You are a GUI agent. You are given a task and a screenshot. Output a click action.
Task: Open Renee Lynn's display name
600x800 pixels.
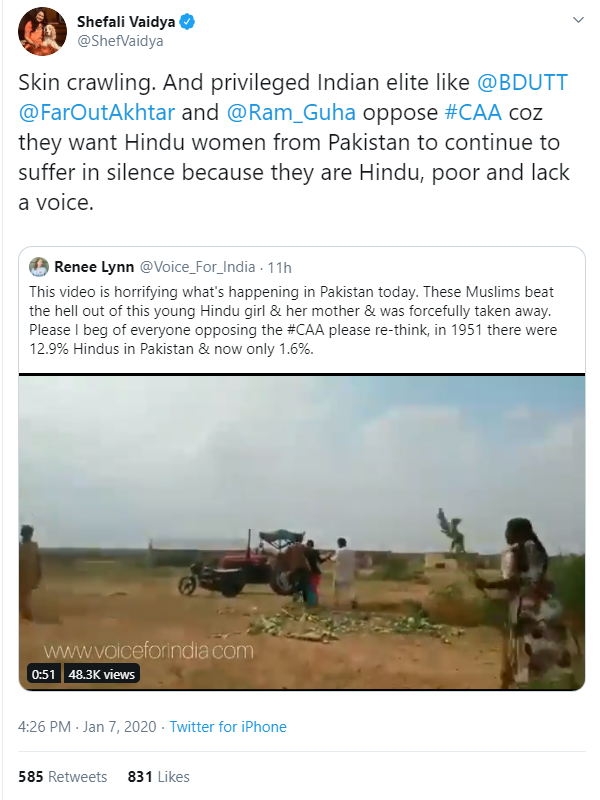pyautogui.click(x=94, y=267)
